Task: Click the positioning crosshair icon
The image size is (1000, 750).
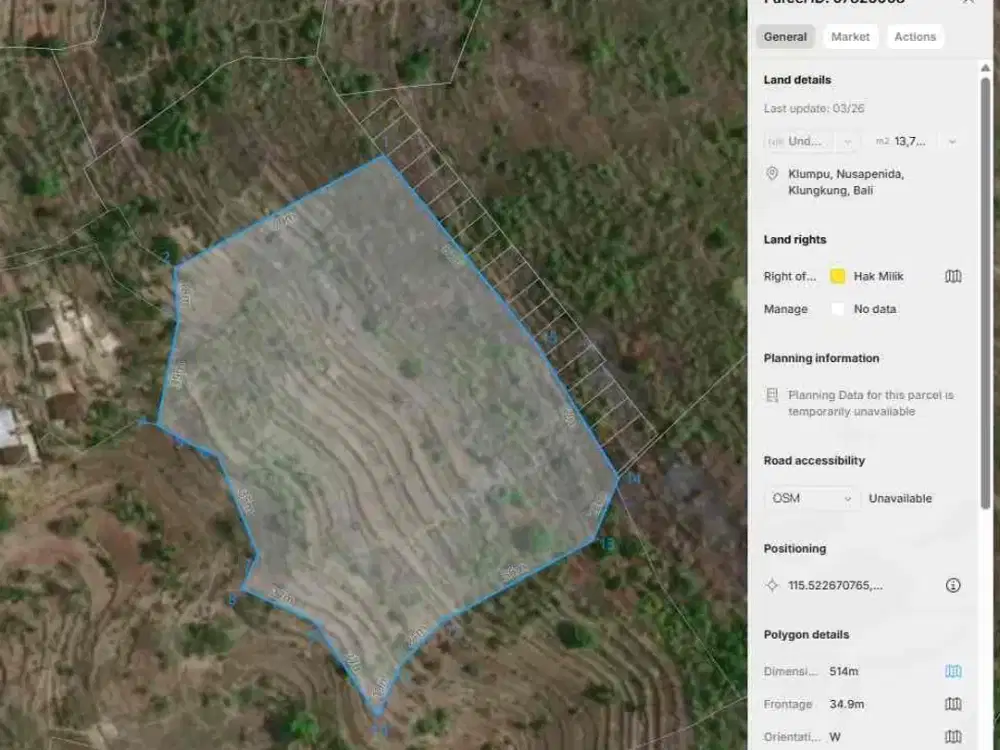Action: pyautogui.click(x=772, y=585)
